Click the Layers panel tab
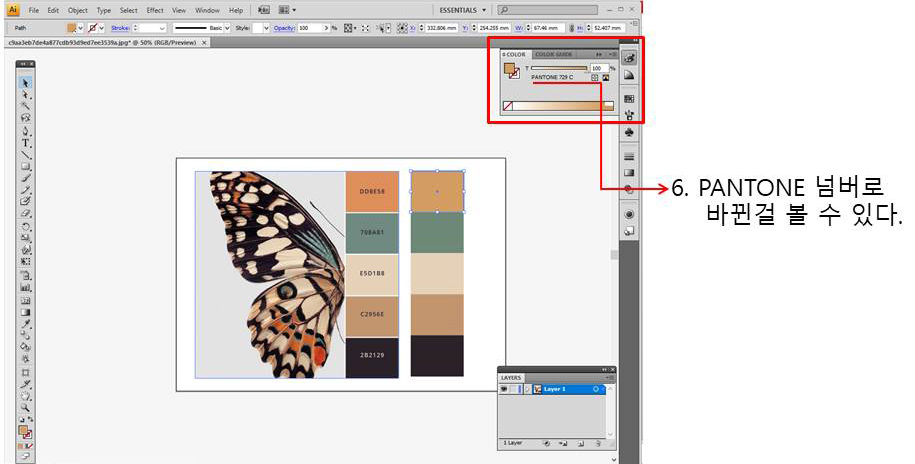This screenshot has width=915, height=464. pos(511,378)
